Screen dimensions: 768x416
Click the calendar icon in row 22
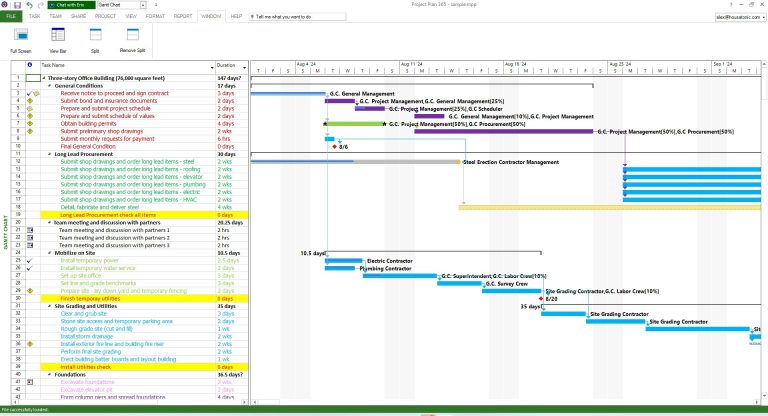[30, 238]
